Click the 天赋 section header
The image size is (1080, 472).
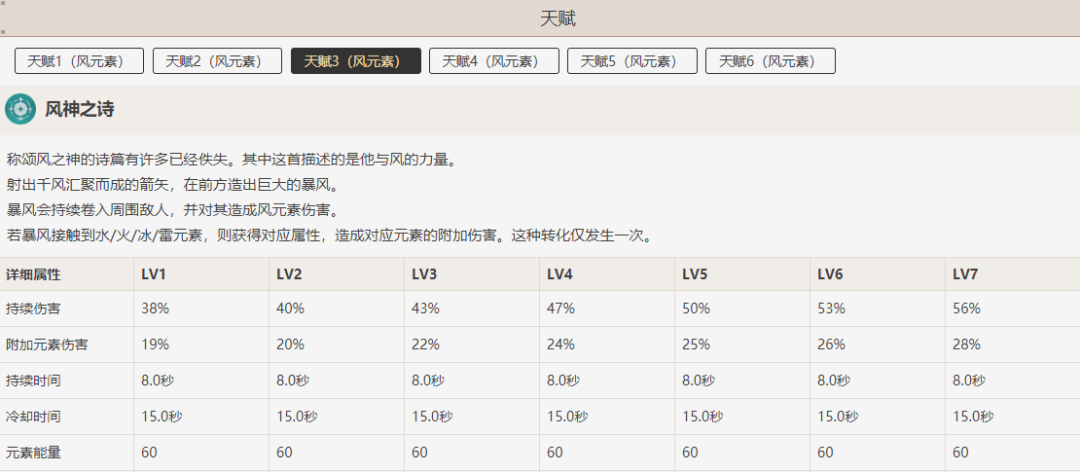(558, 18)
